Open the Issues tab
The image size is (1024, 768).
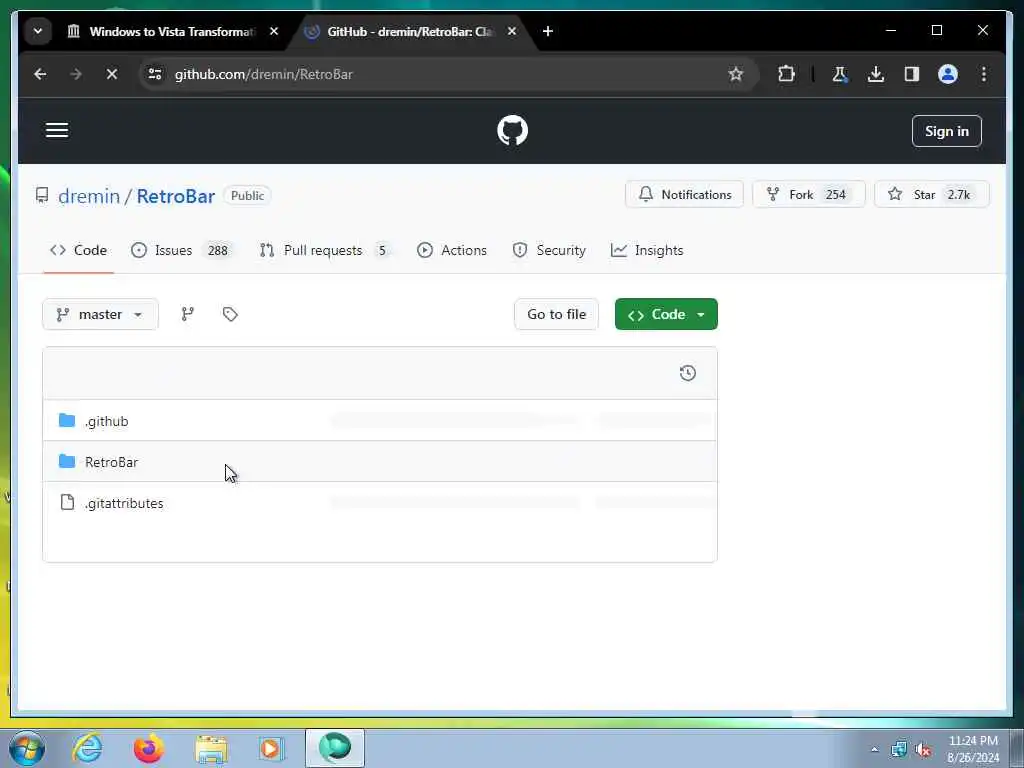(181, 250)
